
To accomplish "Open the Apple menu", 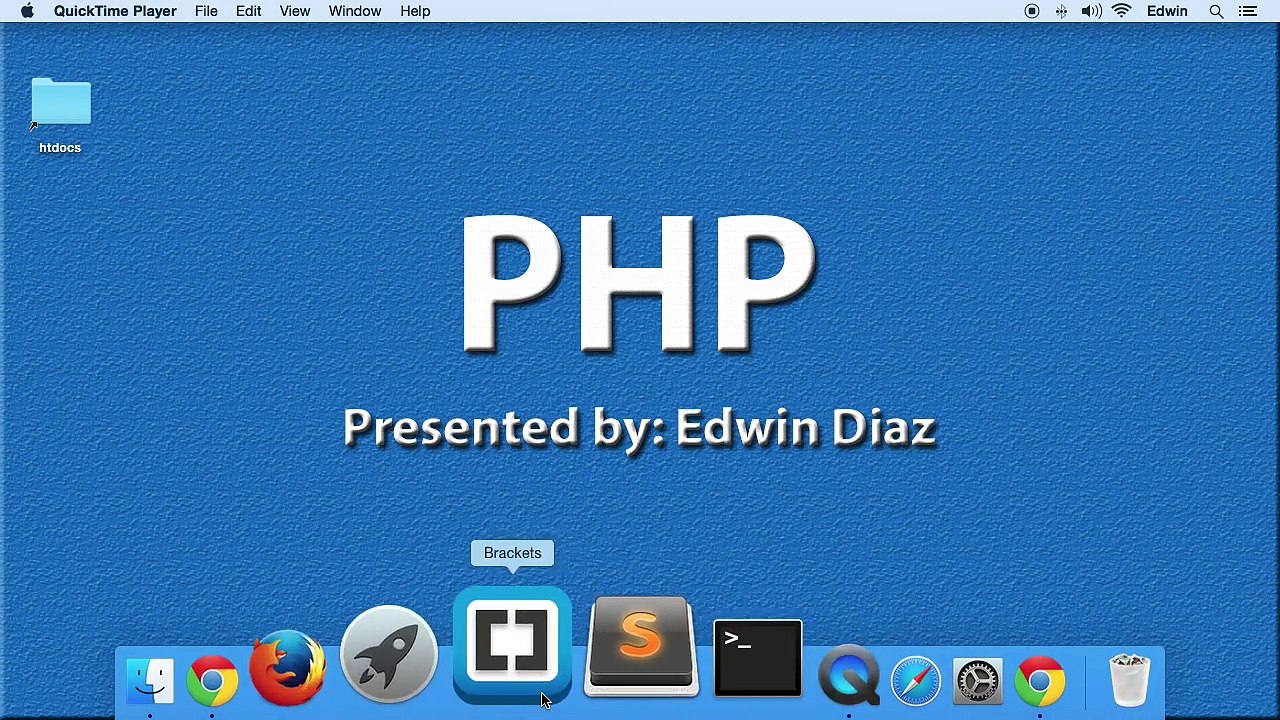I will point(27,11).
